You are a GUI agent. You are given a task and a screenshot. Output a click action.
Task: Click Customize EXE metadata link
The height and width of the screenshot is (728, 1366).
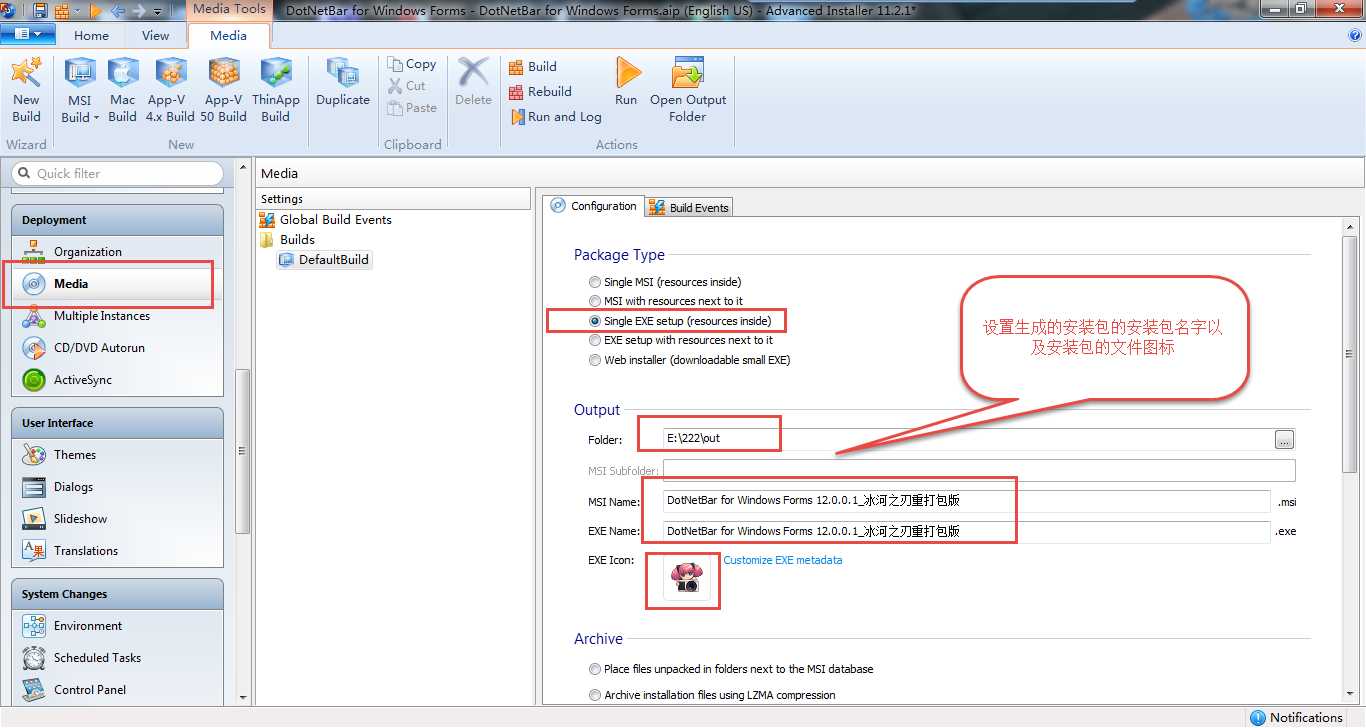pos(783,561)
